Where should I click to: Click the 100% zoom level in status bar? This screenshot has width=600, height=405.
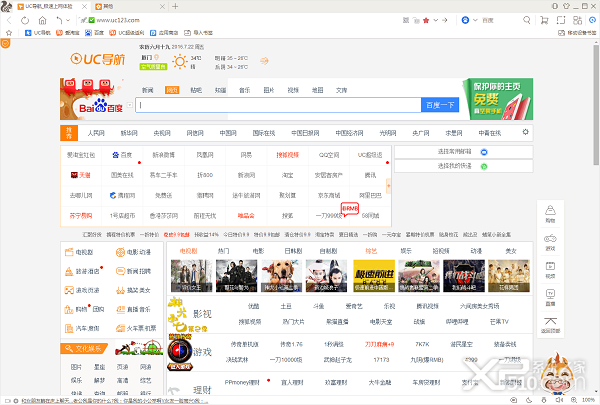(x=588, y=400)
